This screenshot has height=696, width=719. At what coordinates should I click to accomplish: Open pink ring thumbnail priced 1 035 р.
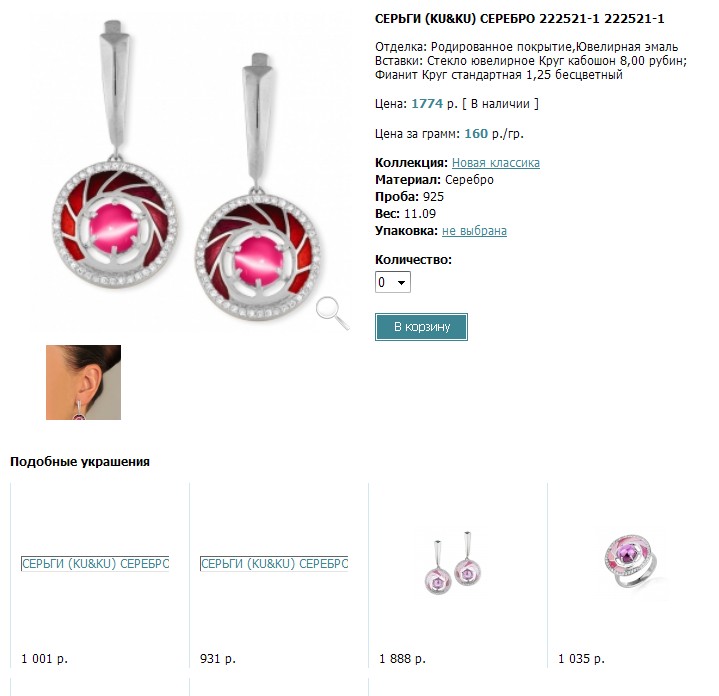[632, 562]
